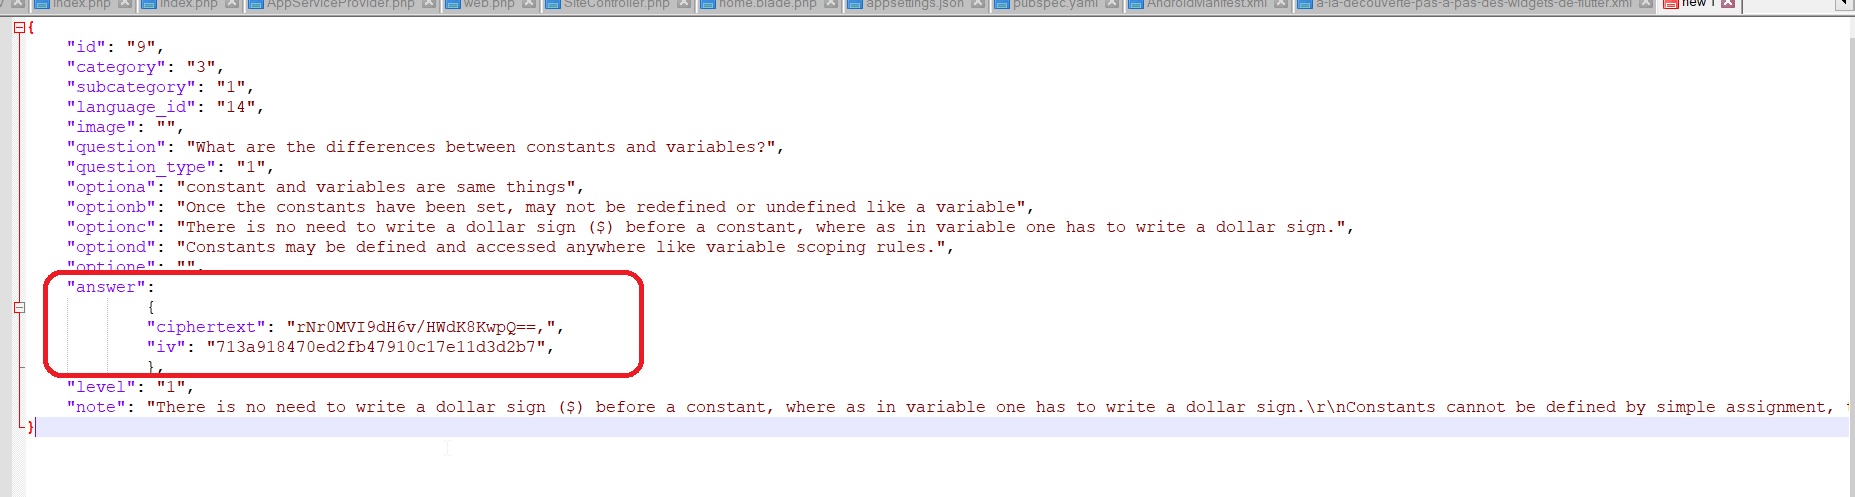The image size is (1855, 497).
Task: Click the "question_type": "1" line
Action: click(170, 167)
